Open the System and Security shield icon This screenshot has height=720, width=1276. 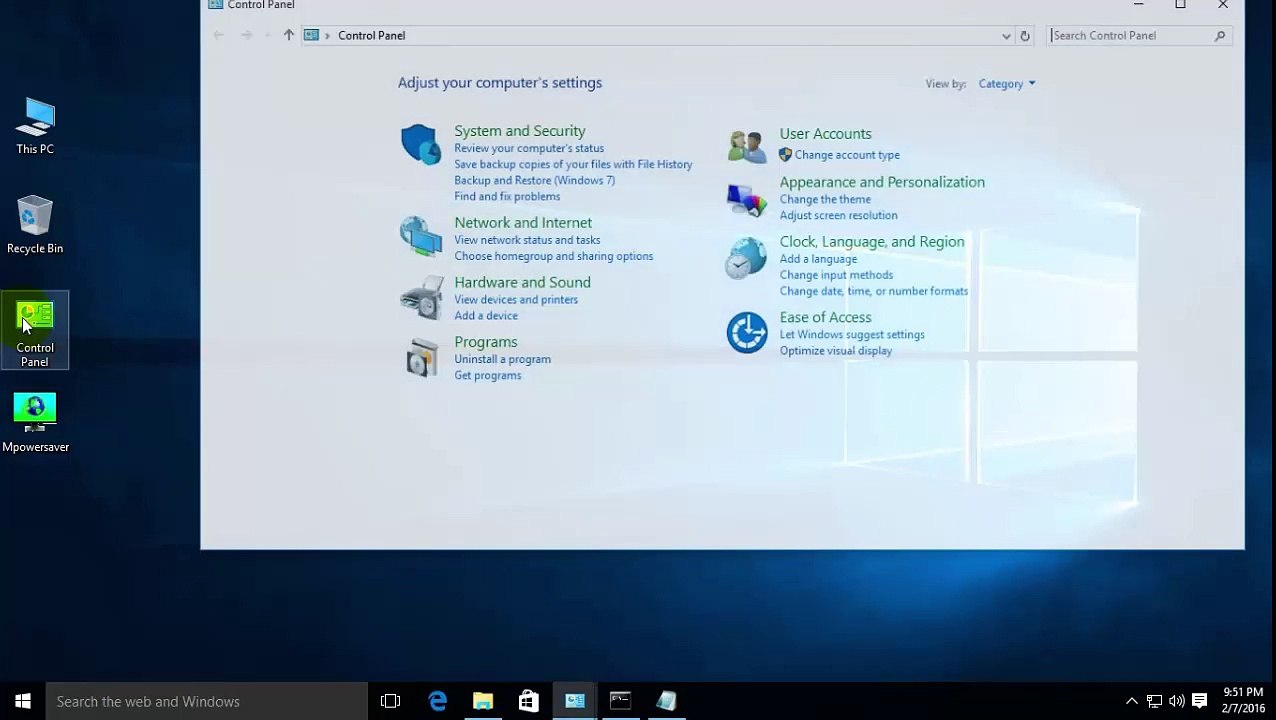click(x=421, y=145)
